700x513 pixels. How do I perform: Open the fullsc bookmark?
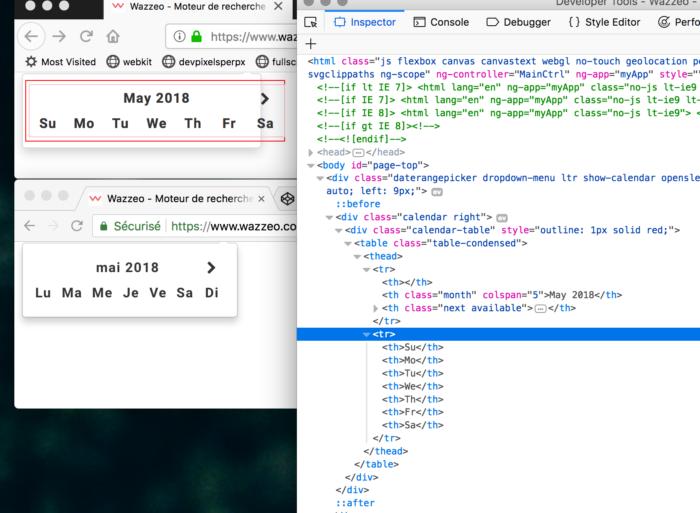[276, 62]
